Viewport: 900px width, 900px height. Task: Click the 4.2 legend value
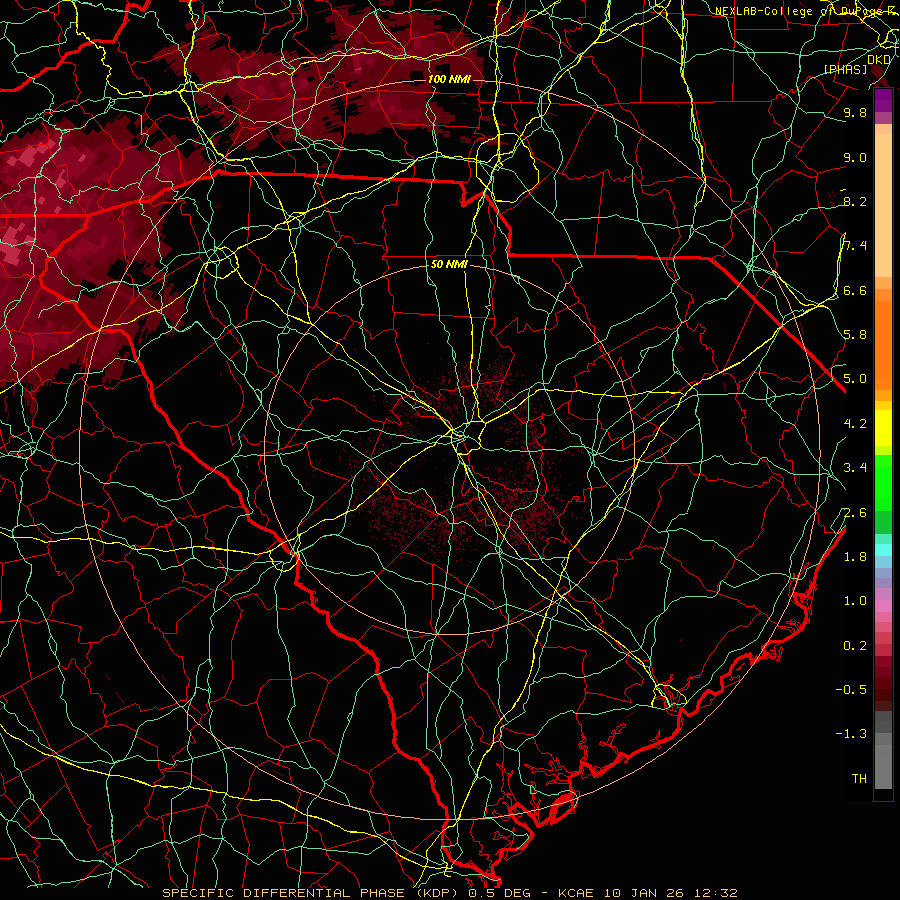pyautogui.click(x=855, y=423)
